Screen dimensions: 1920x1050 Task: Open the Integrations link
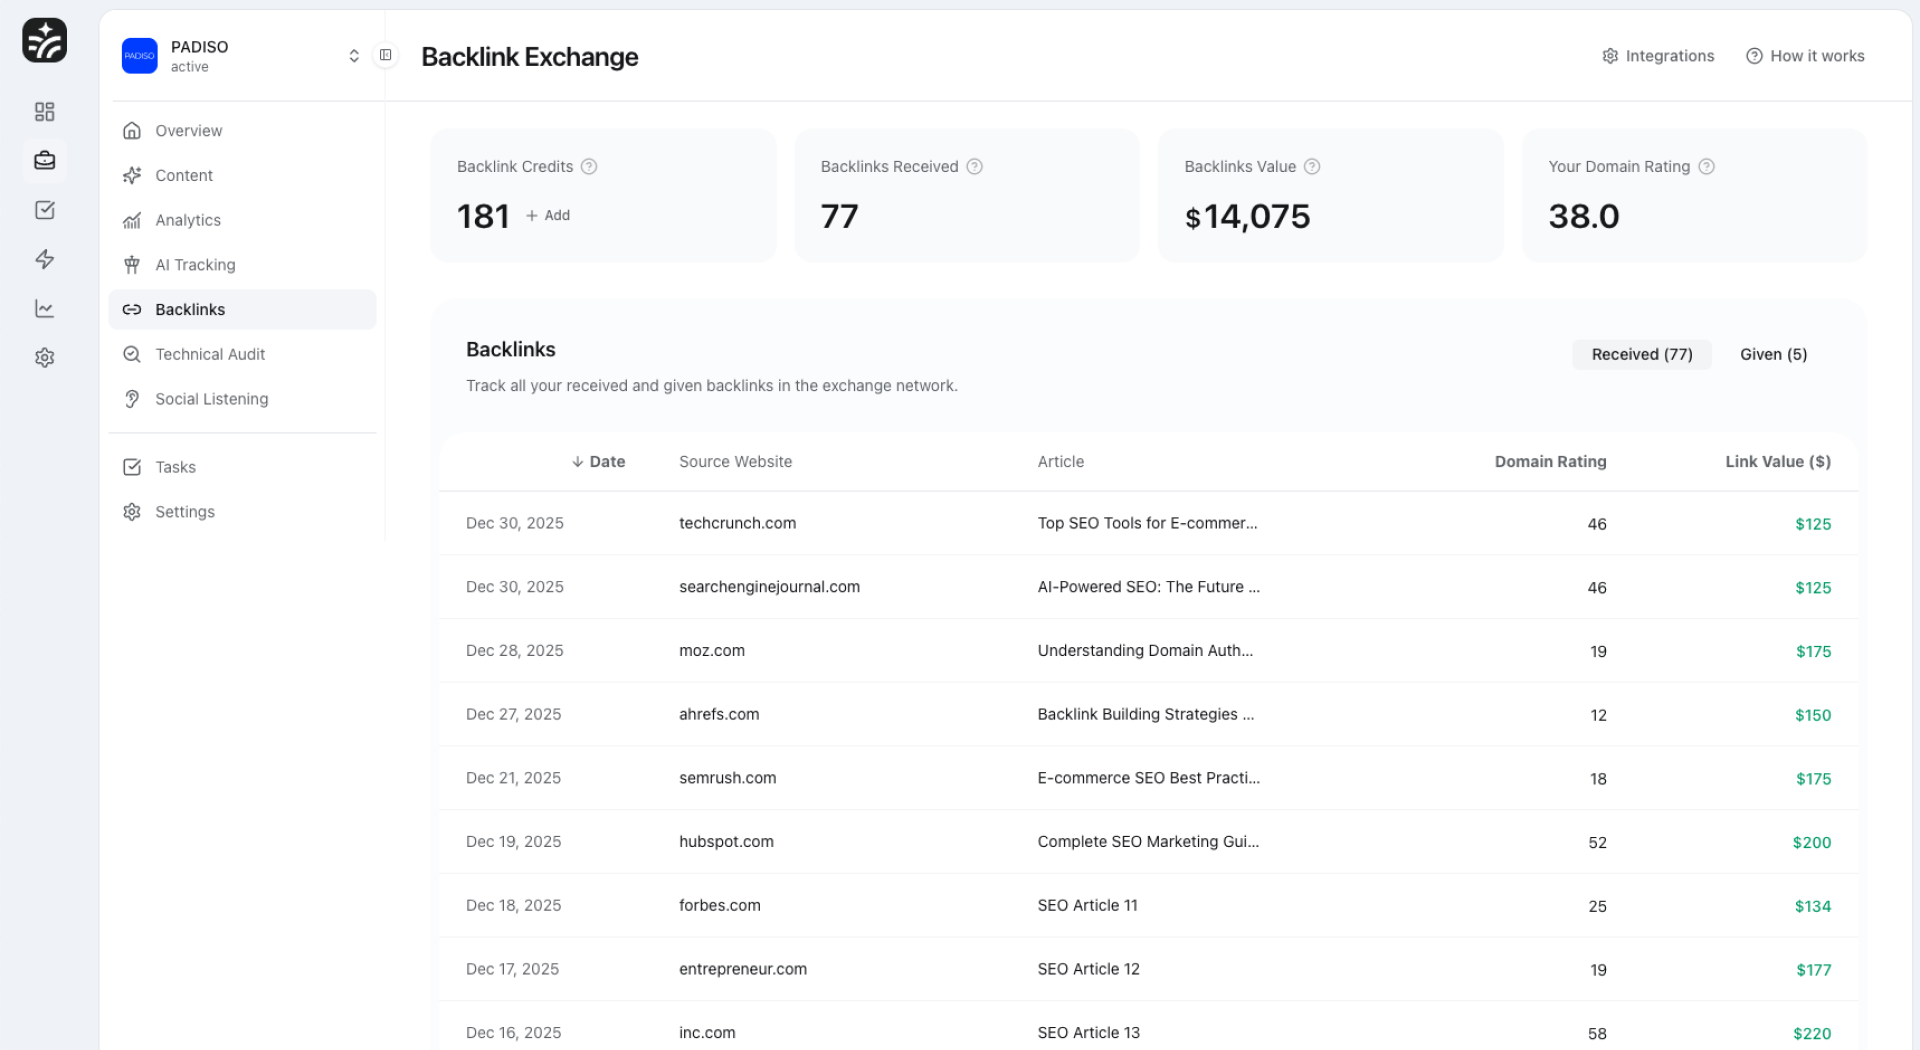point(1658,56)
